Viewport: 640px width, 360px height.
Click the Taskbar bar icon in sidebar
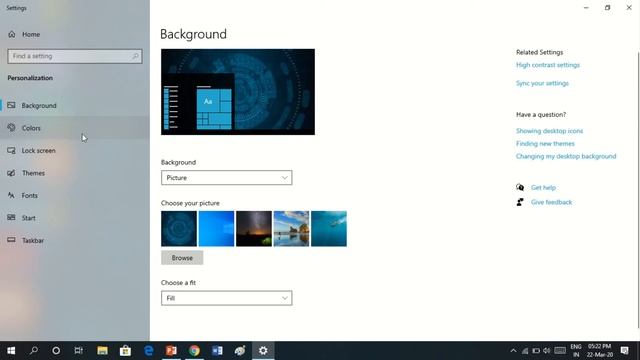click(x=11, y=240)
